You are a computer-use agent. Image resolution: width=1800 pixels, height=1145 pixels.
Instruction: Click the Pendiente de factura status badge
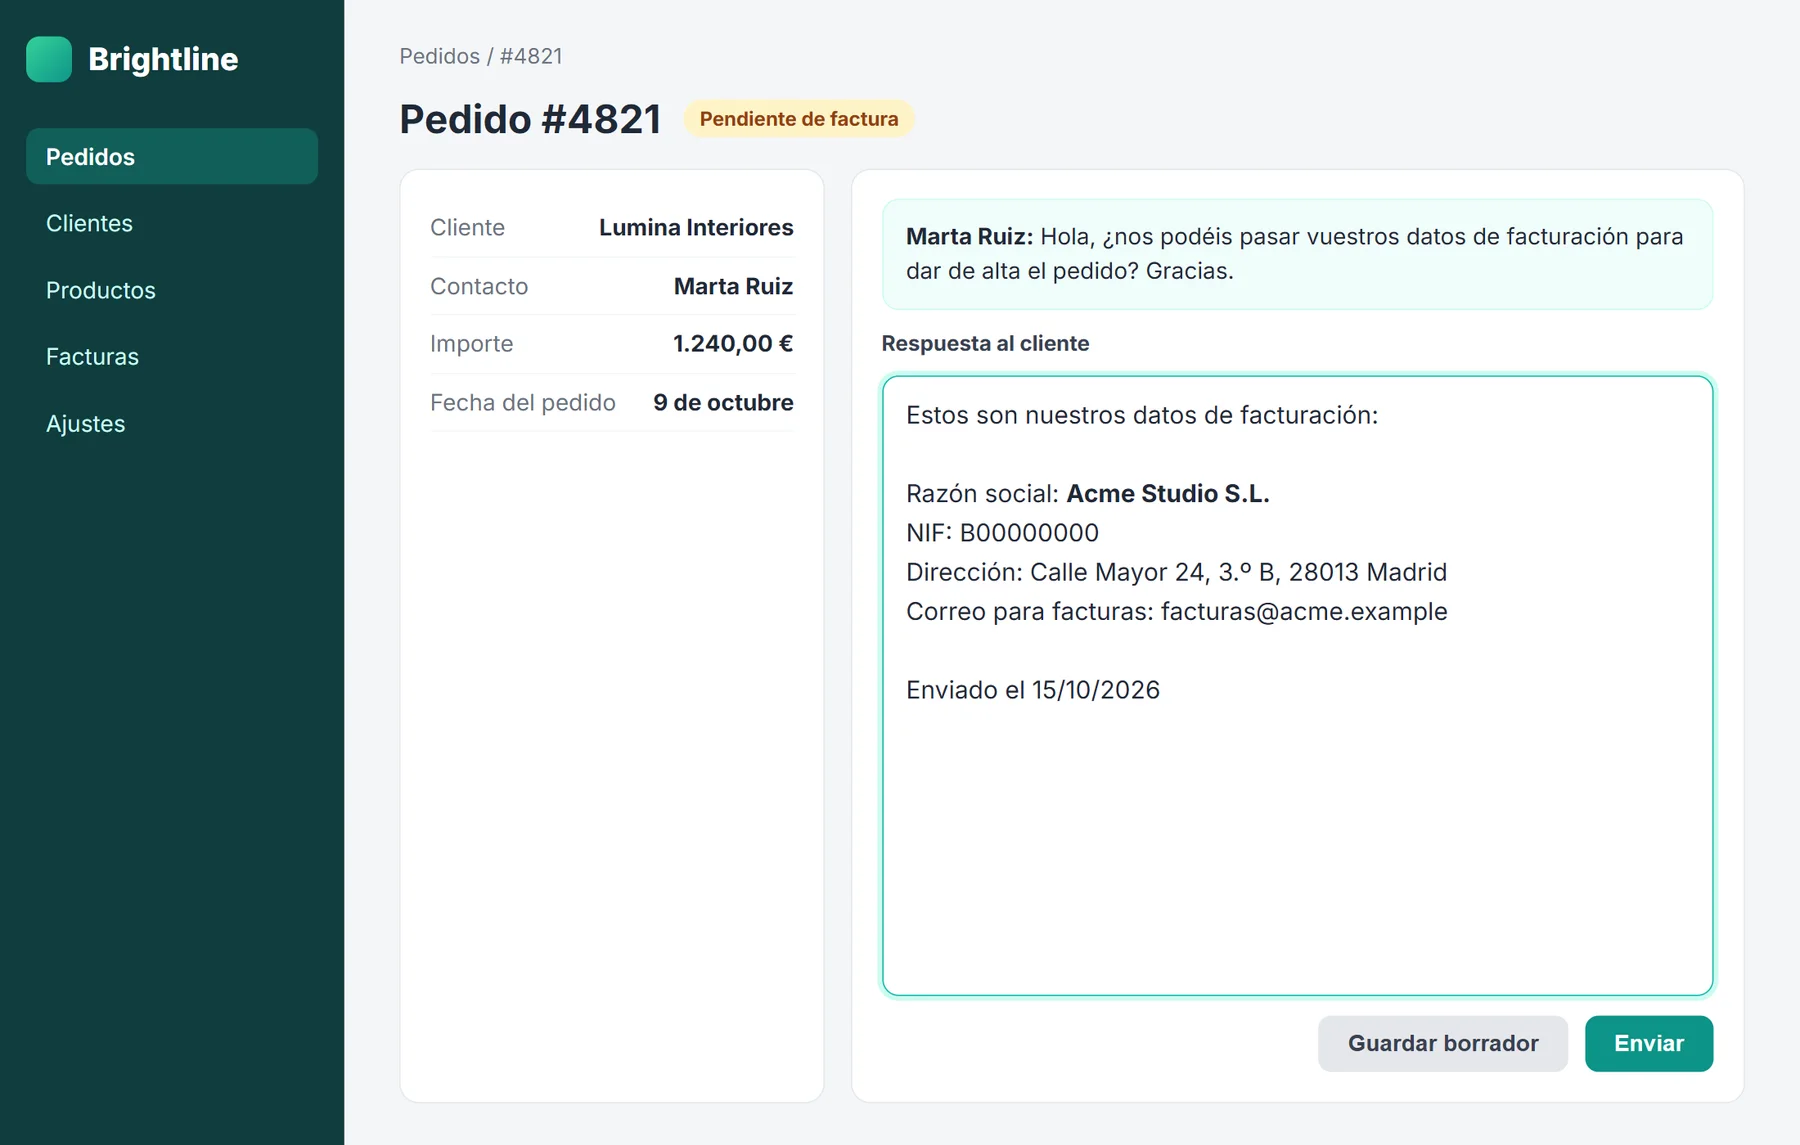799,119
